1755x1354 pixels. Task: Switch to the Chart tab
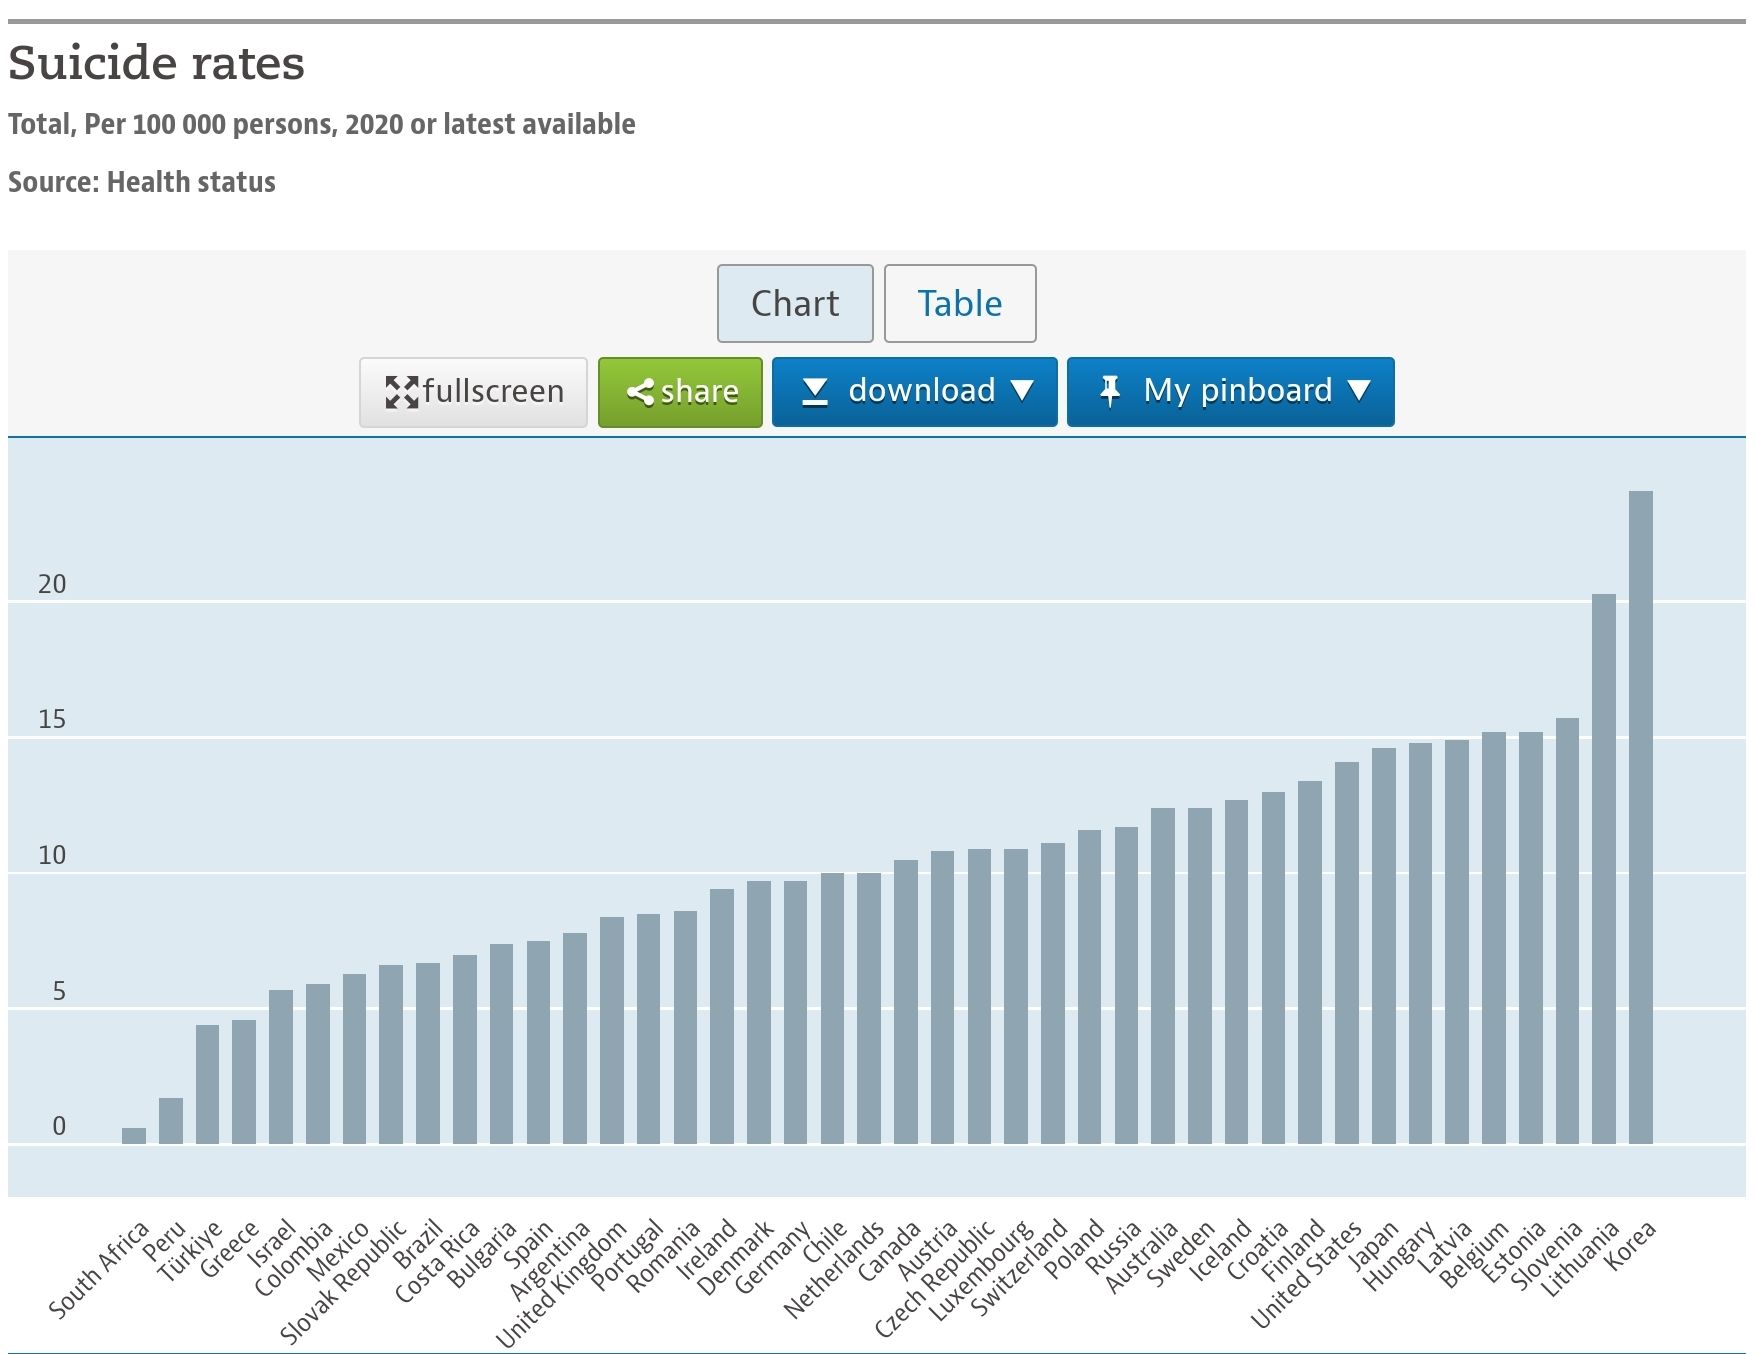point(795,303)
